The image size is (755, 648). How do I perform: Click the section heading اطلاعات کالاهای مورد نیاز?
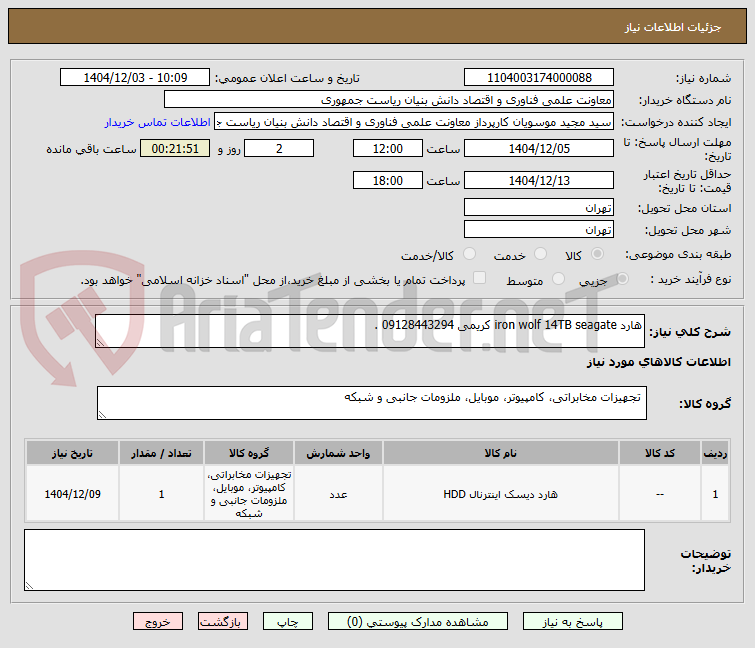pos(659,362)
